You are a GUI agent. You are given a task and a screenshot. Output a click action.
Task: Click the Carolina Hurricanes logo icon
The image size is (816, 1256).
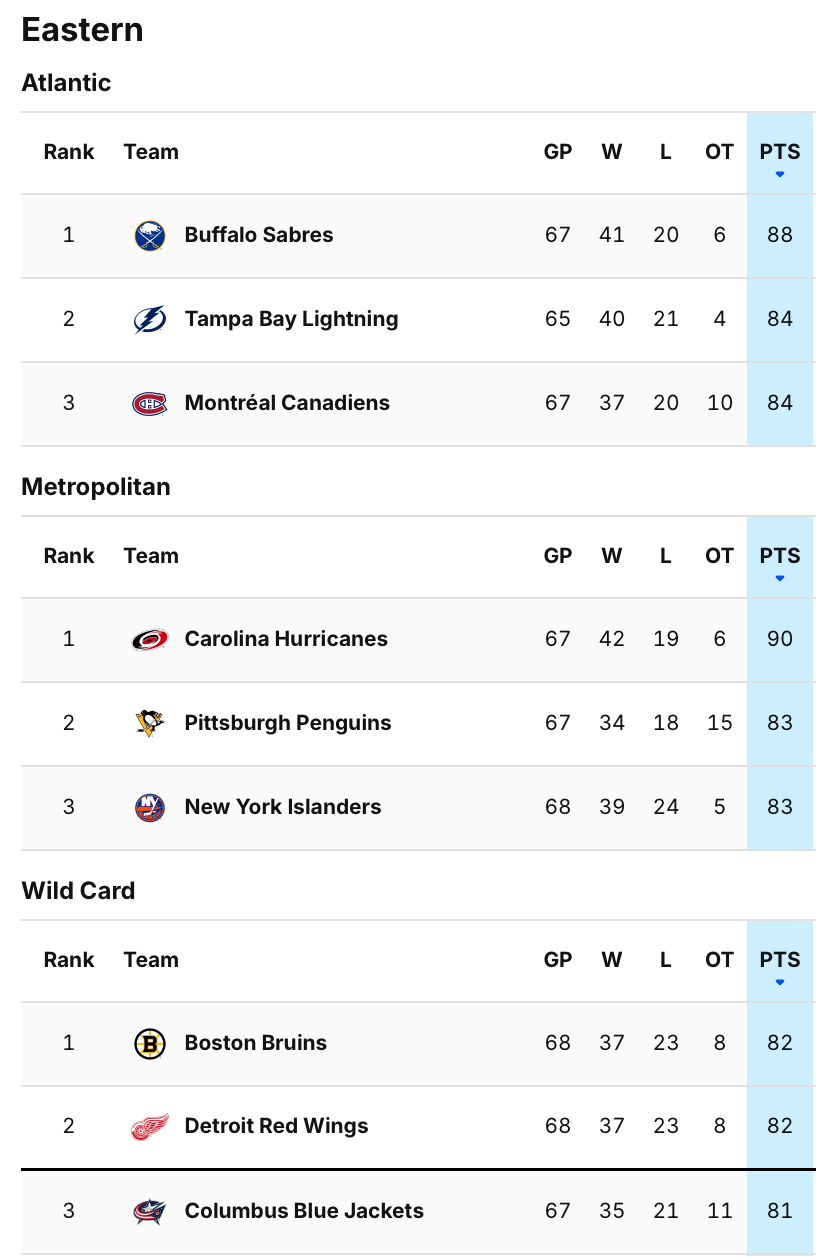pyautogui.click(x=150, y=640)
